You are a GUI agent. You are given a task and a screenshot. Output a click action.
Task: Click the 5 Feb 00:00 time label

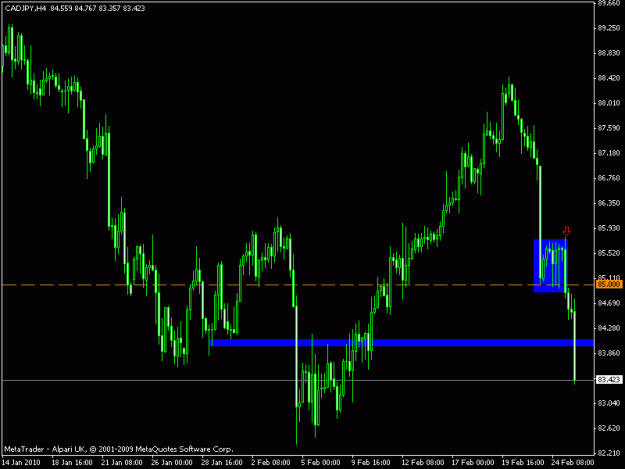click(321, 463)
